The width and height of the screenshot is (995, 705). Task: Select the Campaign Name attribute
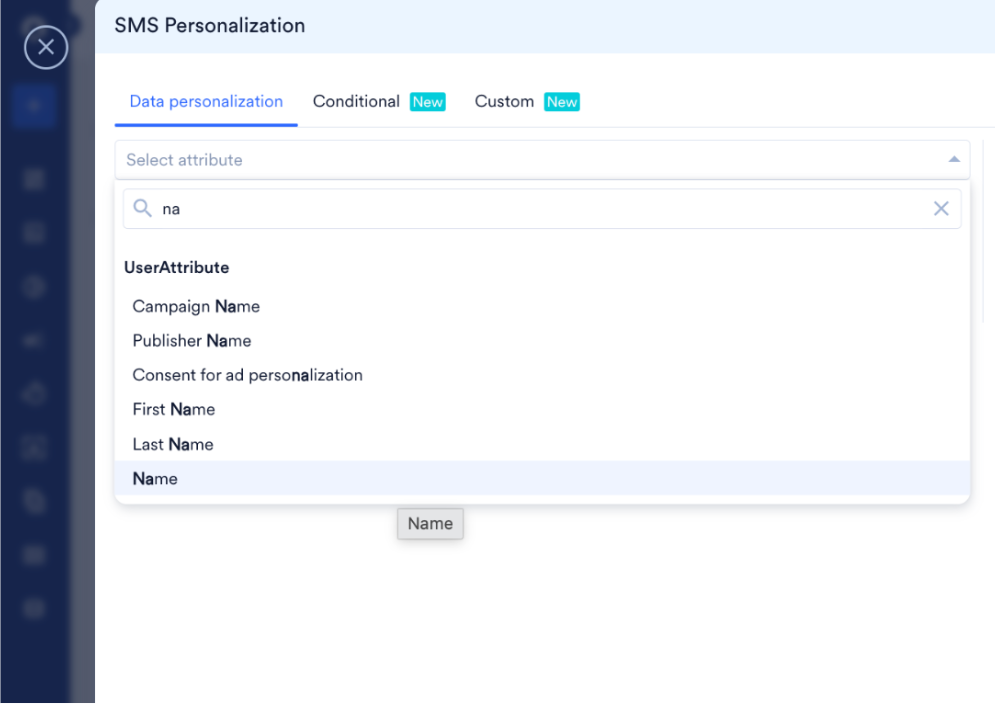point(542,306)
